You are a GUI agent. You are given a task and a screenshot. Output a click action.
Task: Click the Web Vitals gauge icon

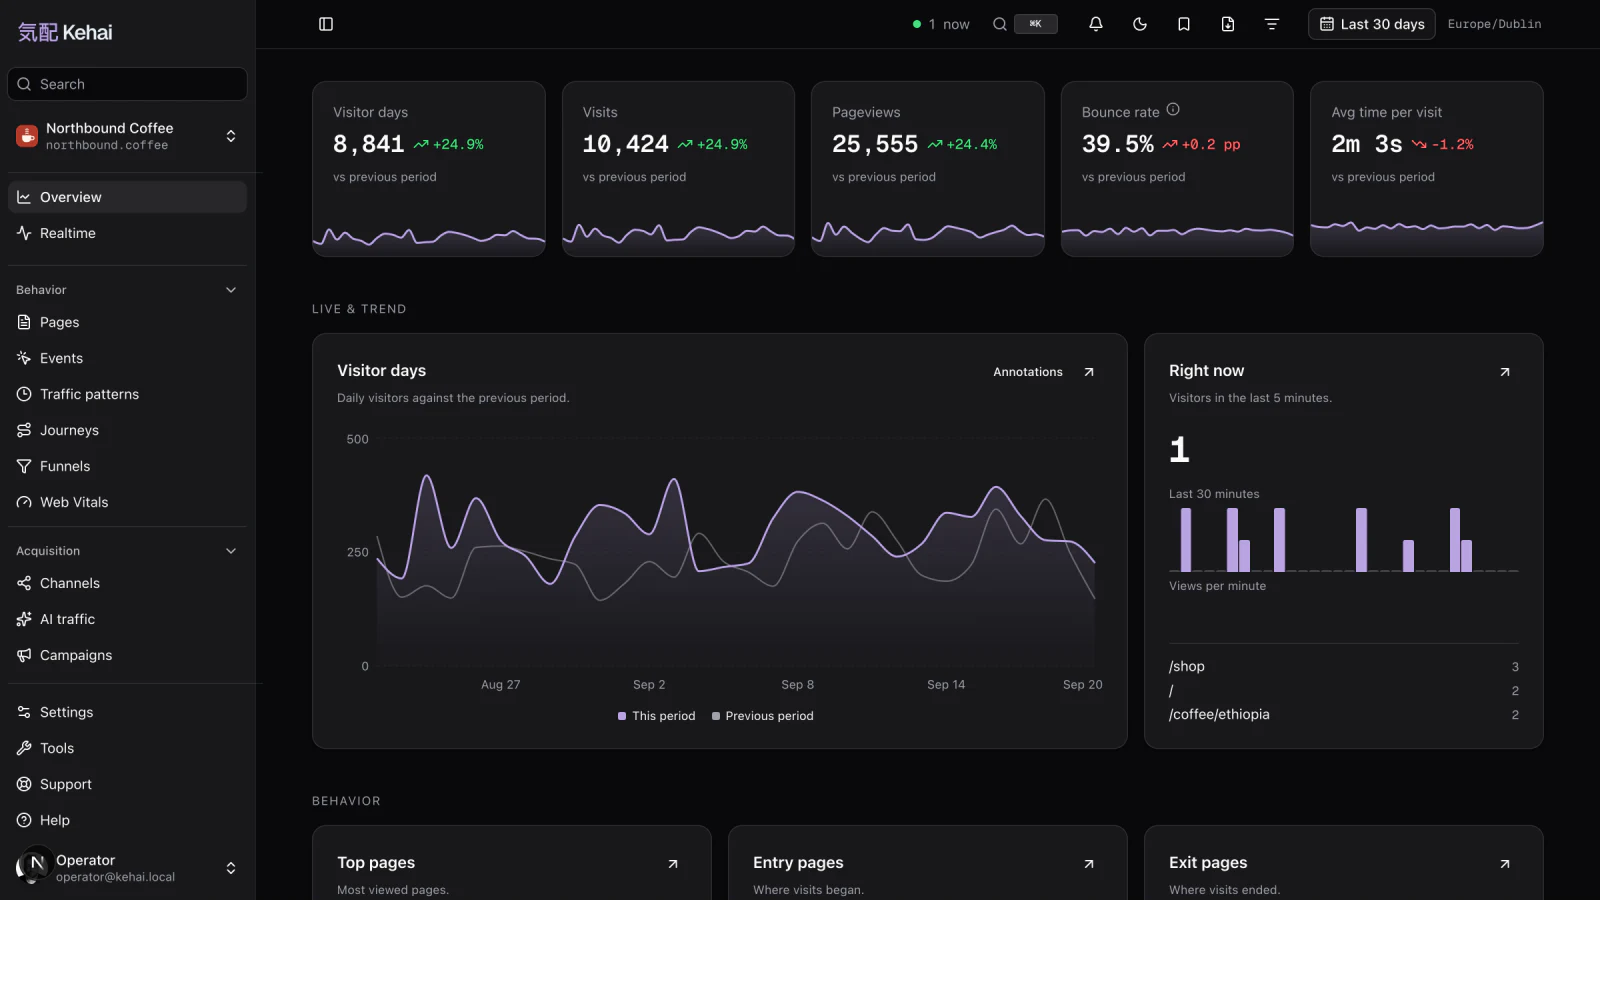pyautogui.click(x=24, y=502)
